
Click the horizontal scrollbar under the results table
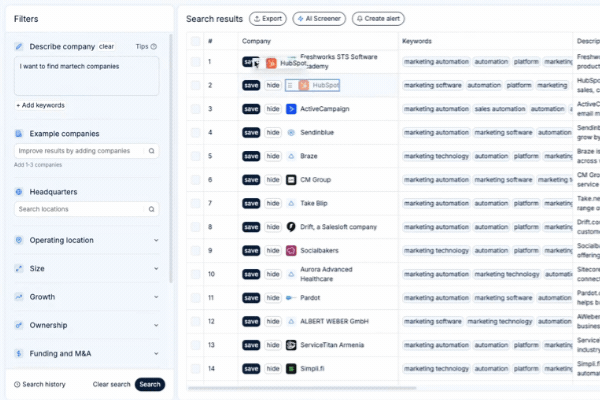302,388
